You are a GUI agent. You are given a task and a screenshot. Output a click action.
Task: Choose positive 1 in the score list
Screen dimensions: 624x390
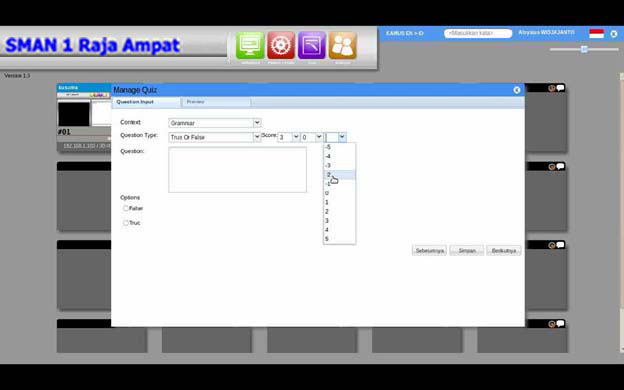[339, 202]
